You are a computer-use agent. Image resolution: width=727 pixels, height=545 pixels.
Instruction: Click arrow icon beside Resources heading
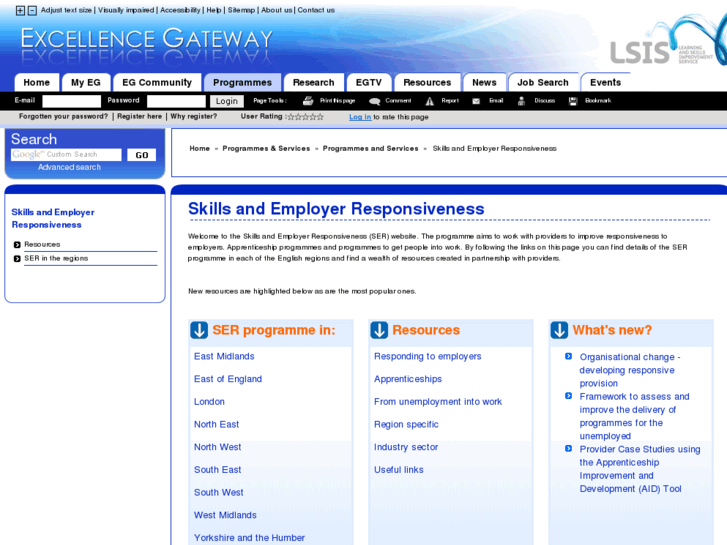click(x=379, y=330)
